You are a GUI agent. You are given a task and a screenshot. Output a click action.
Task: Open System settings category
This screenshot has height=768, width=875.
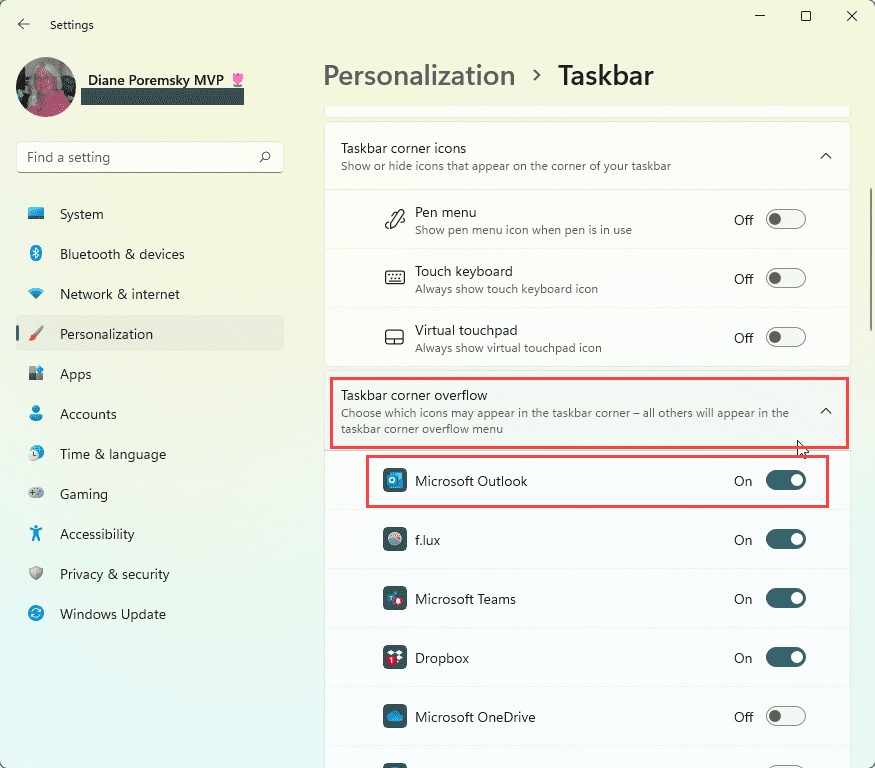pyautogui.click(x=150, y=214)
